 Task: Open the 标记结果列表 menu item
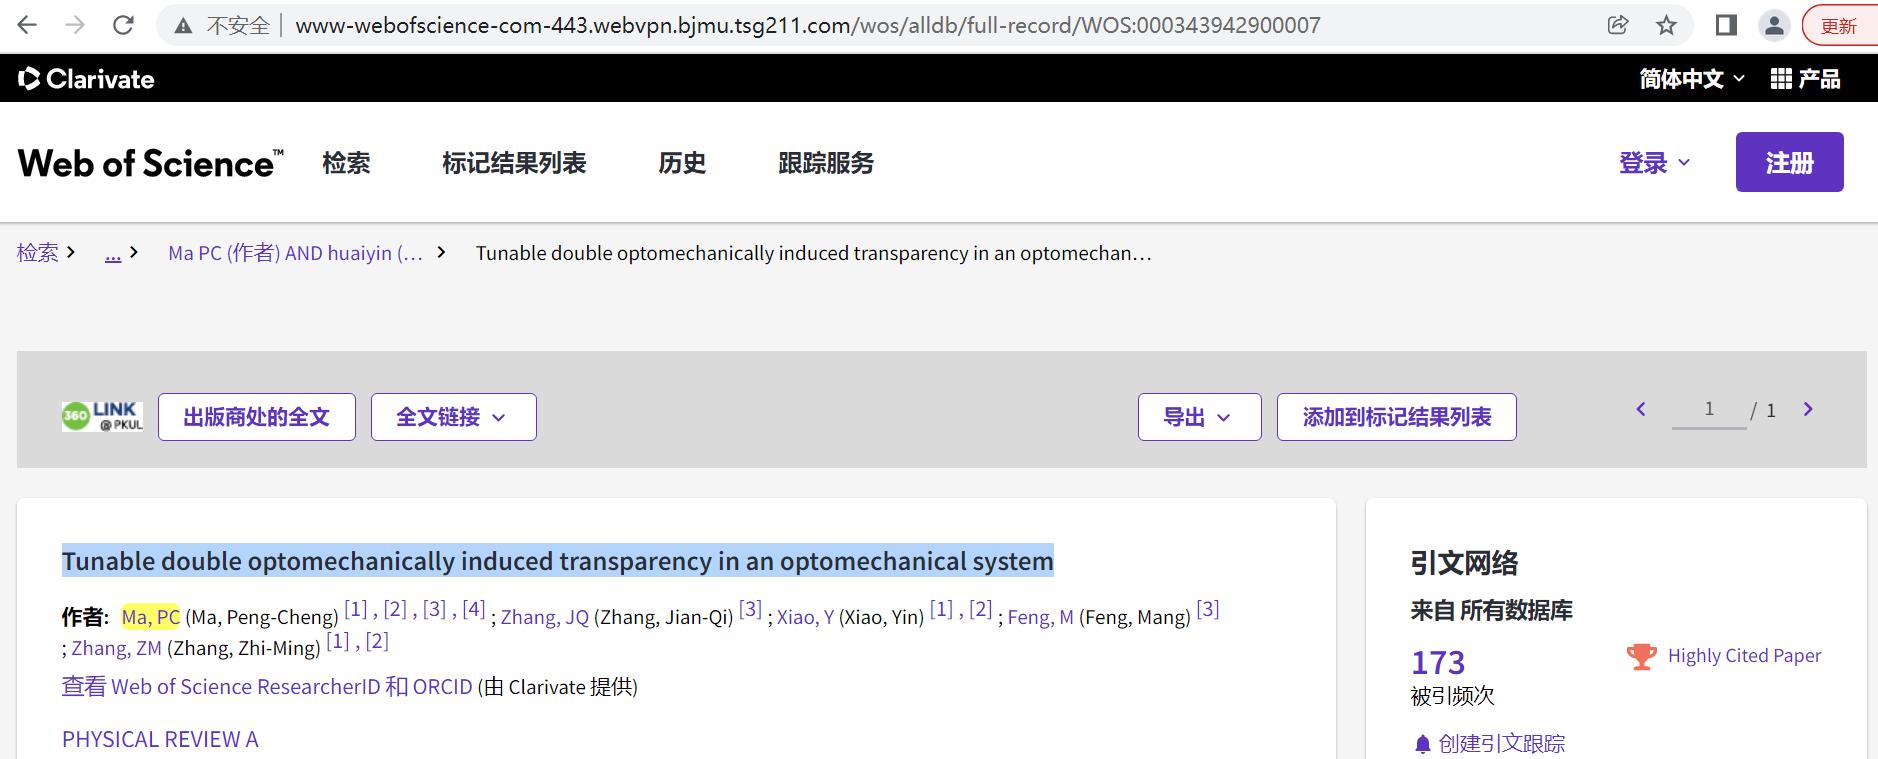pos(514,163)
